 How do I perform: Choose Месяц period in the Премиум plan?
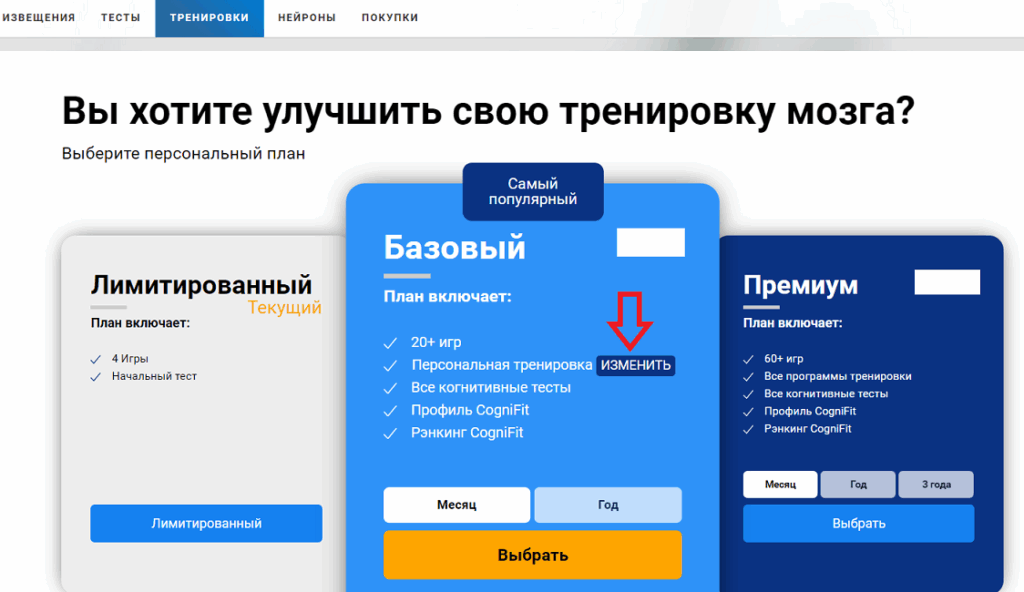780,484
